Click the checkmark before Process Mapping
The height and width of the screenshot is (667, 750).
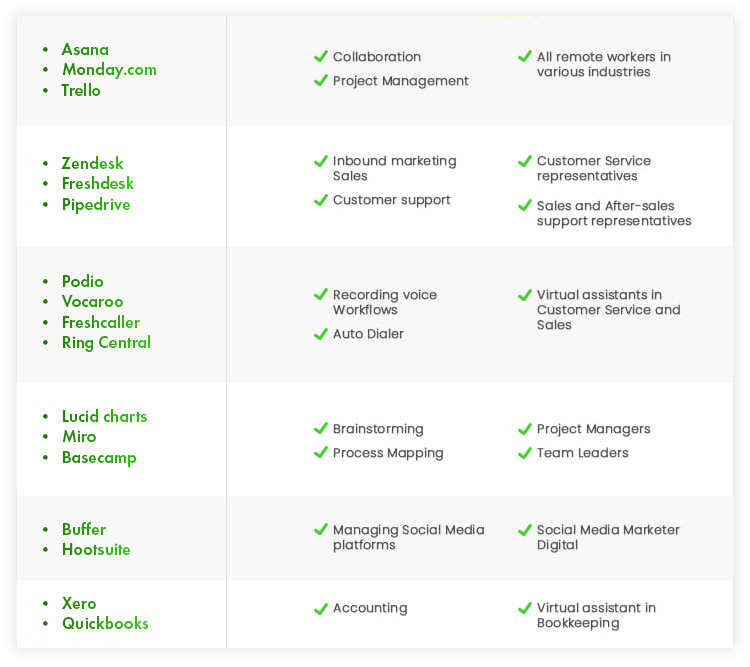pos(320,452)
